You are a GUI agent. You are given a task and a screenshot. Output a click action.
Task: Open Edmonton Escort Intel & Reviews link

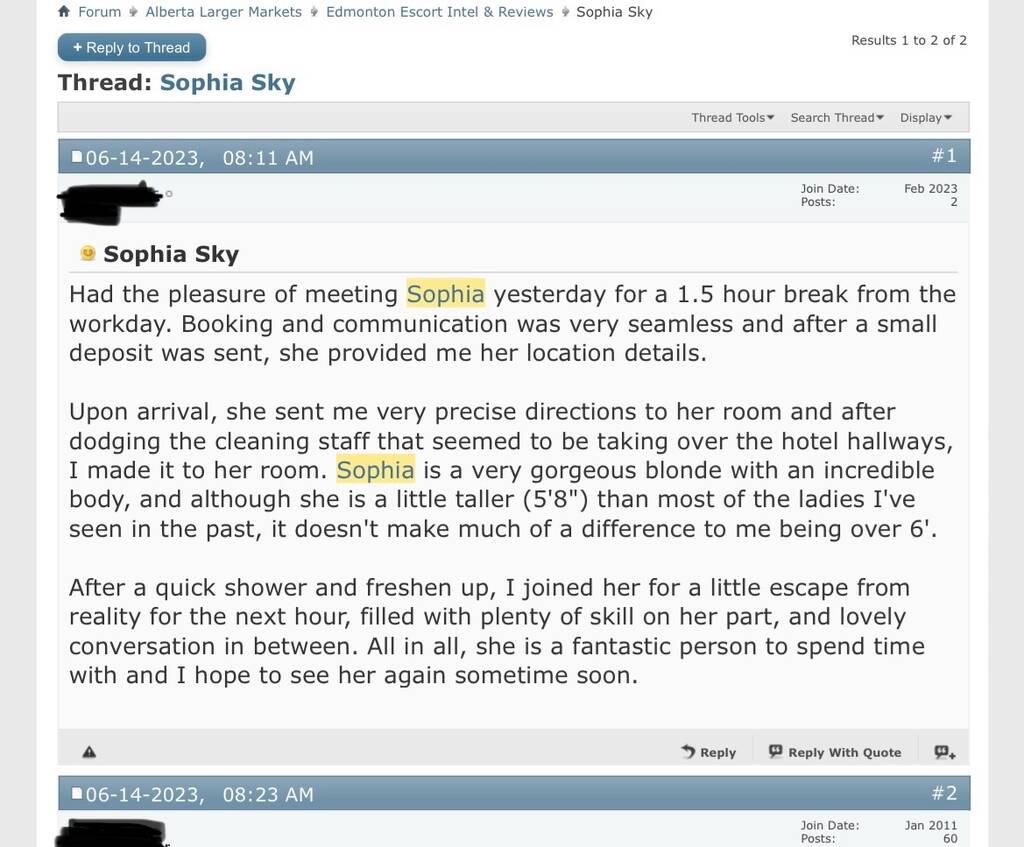pyautogui.click(x=439, y=12)
